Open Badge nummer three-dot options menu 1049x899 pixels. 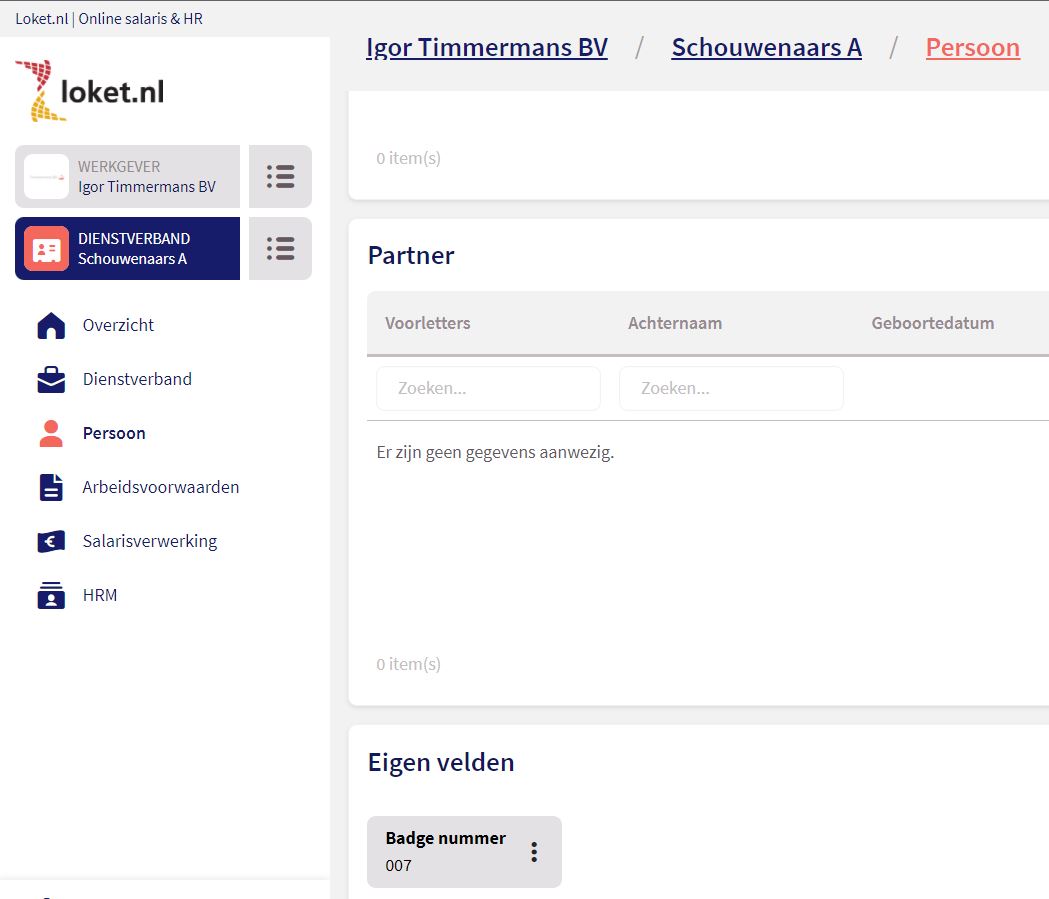(x=534, y=852)
